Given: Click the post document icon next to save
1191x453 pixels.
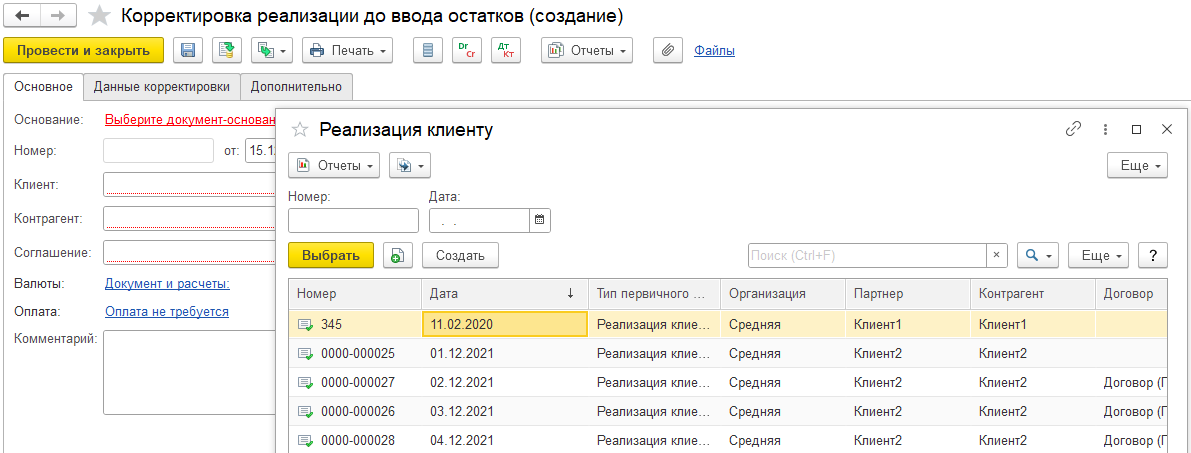Looking at the screenshot, I should (227, 50).
